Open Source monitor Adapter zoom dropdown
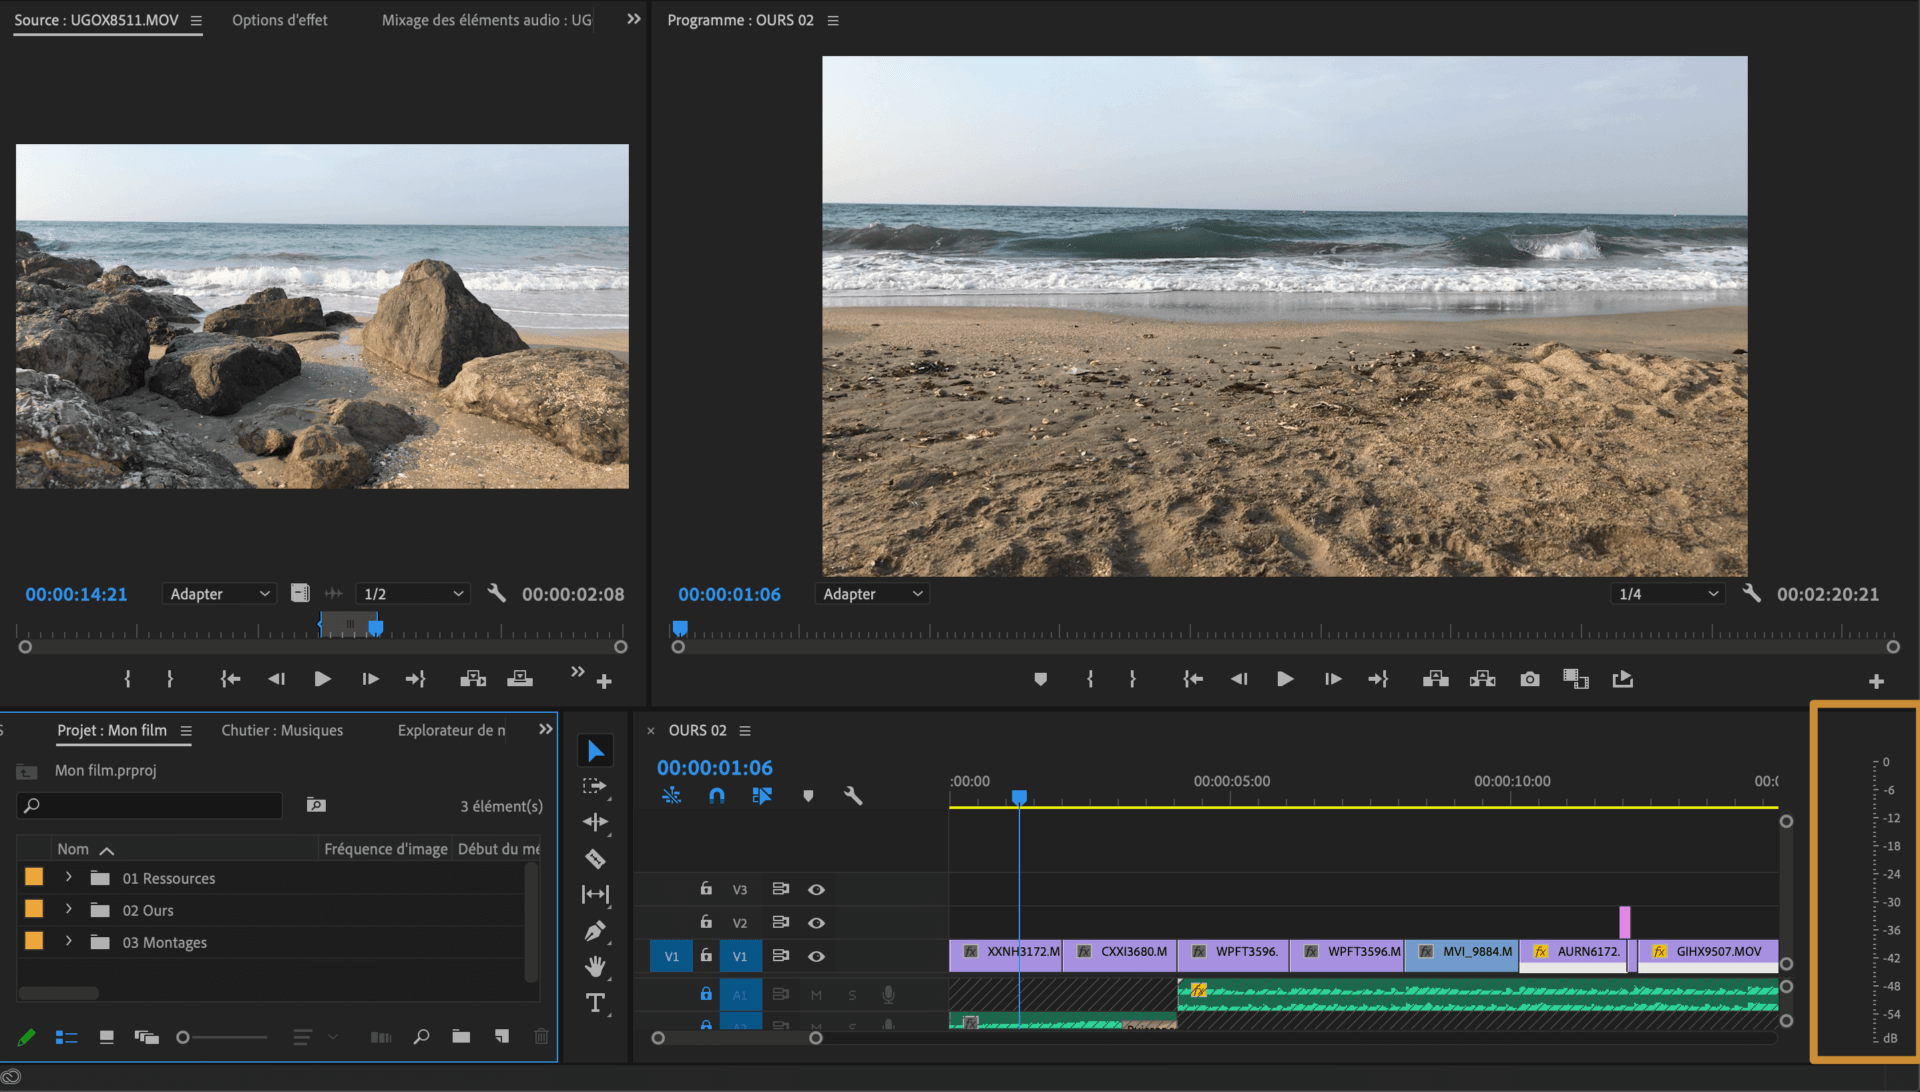The height and width of the screenshot is (1092, 1920). click(x=219, y=594)
